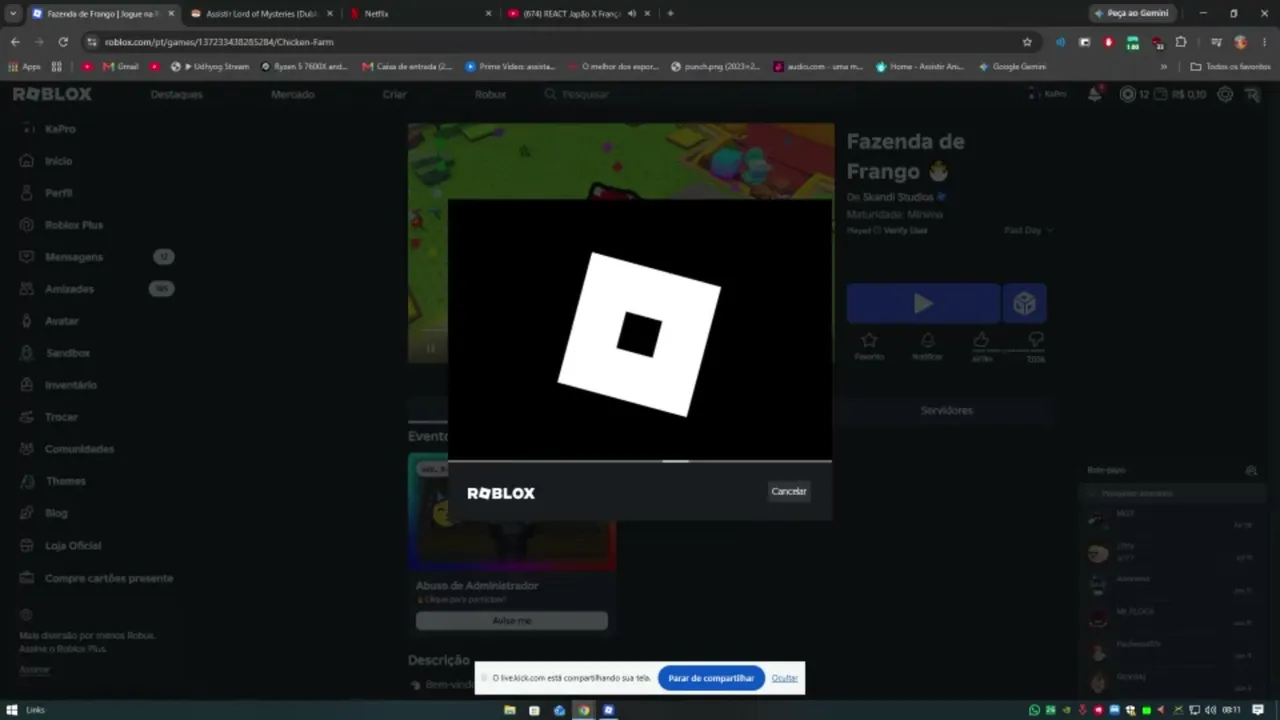Open the Todos os favoritos folder

pyautogui.click(x=1230, y=67)
